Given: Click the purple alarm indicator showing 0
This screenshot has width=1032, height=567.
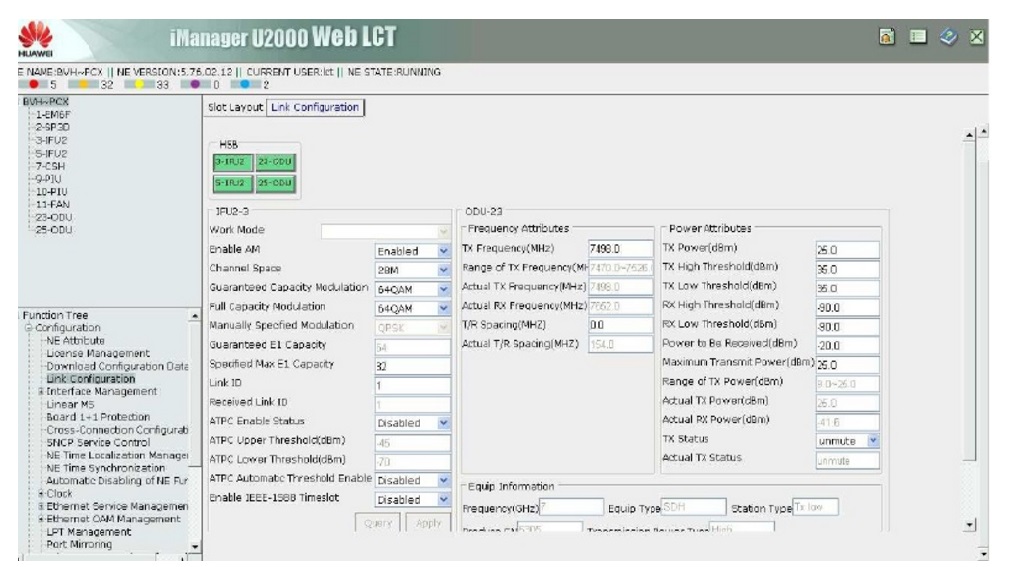Looking at the screenshot, I should (x=195, y=84).
